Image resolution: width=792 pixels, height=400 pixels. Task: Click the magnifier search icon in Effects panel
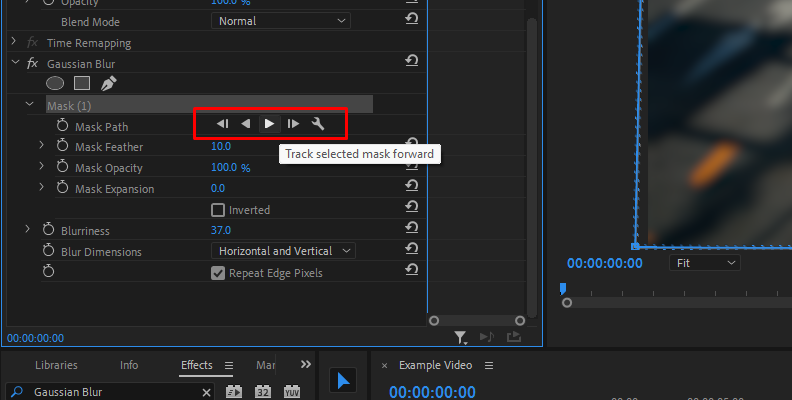[17, 392]
